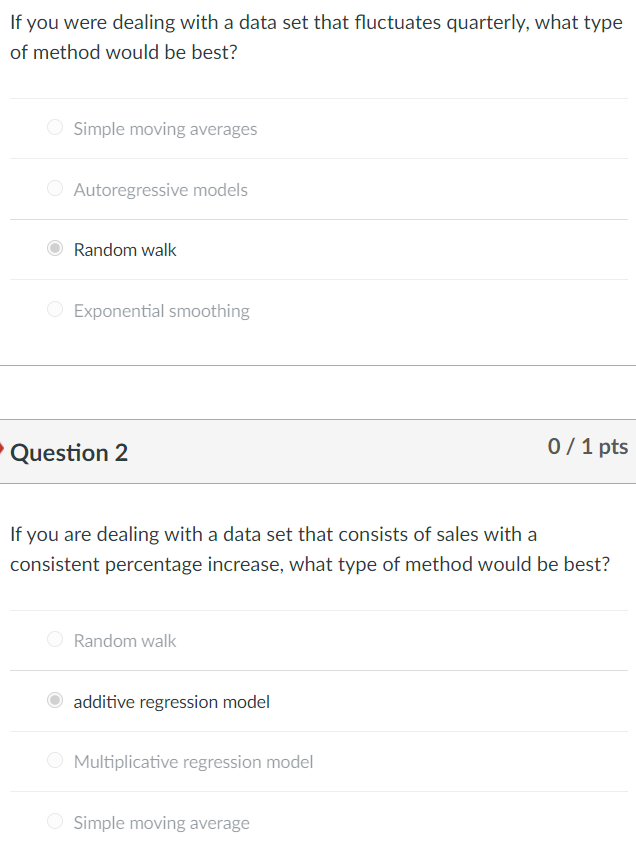Click the Question 2 heading
The height and width of the screenshot is (866, 636).
[69, 453]
